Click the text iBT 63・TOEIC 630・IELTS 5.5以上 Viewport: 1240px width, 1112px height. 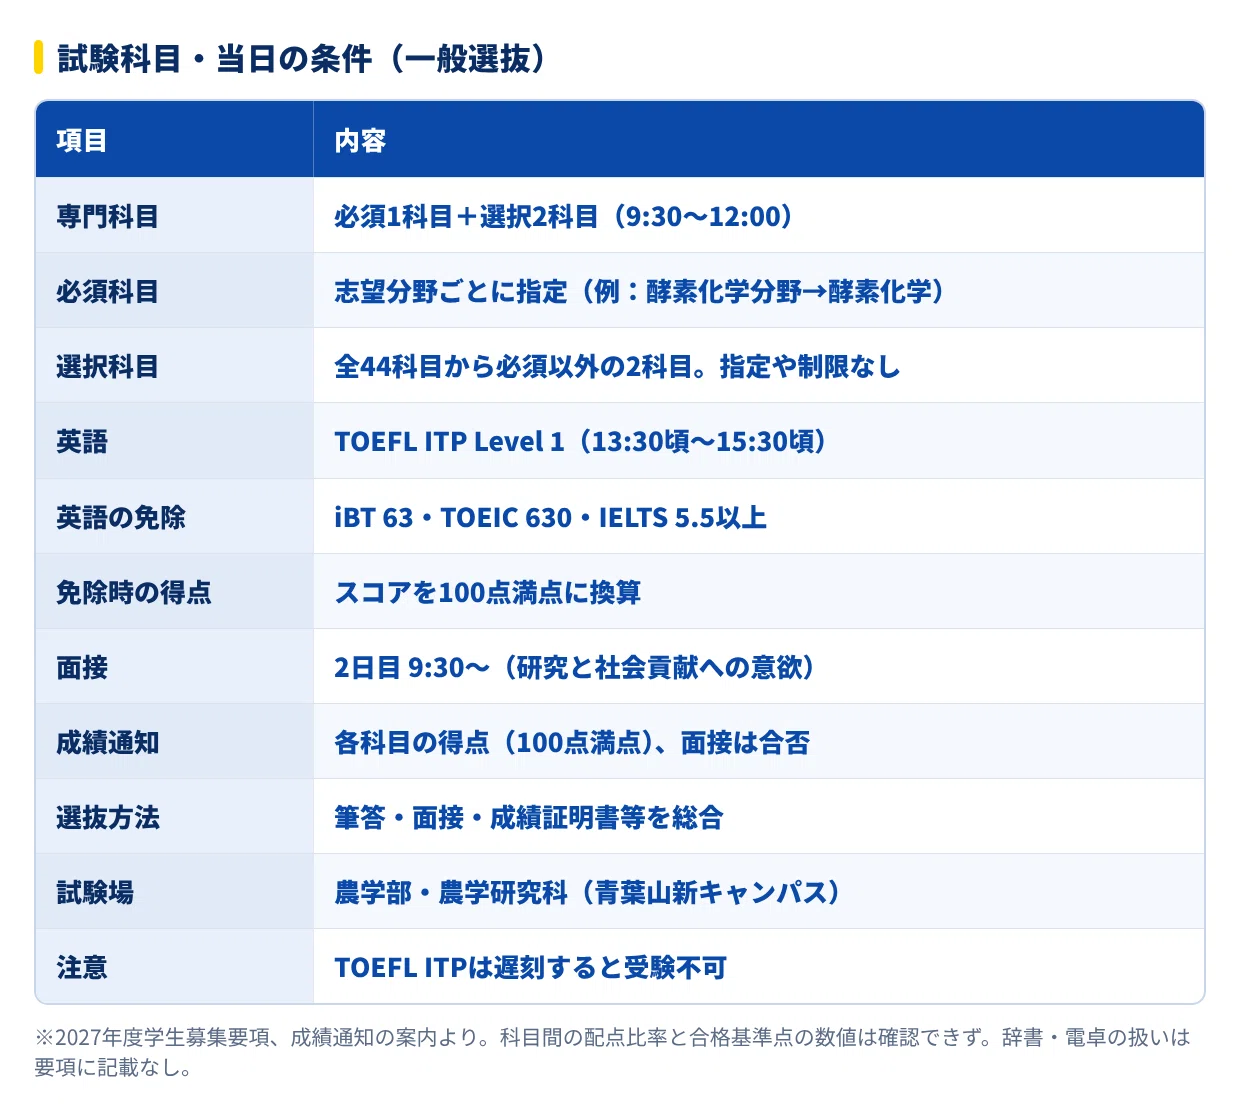[x=551, y=517]
